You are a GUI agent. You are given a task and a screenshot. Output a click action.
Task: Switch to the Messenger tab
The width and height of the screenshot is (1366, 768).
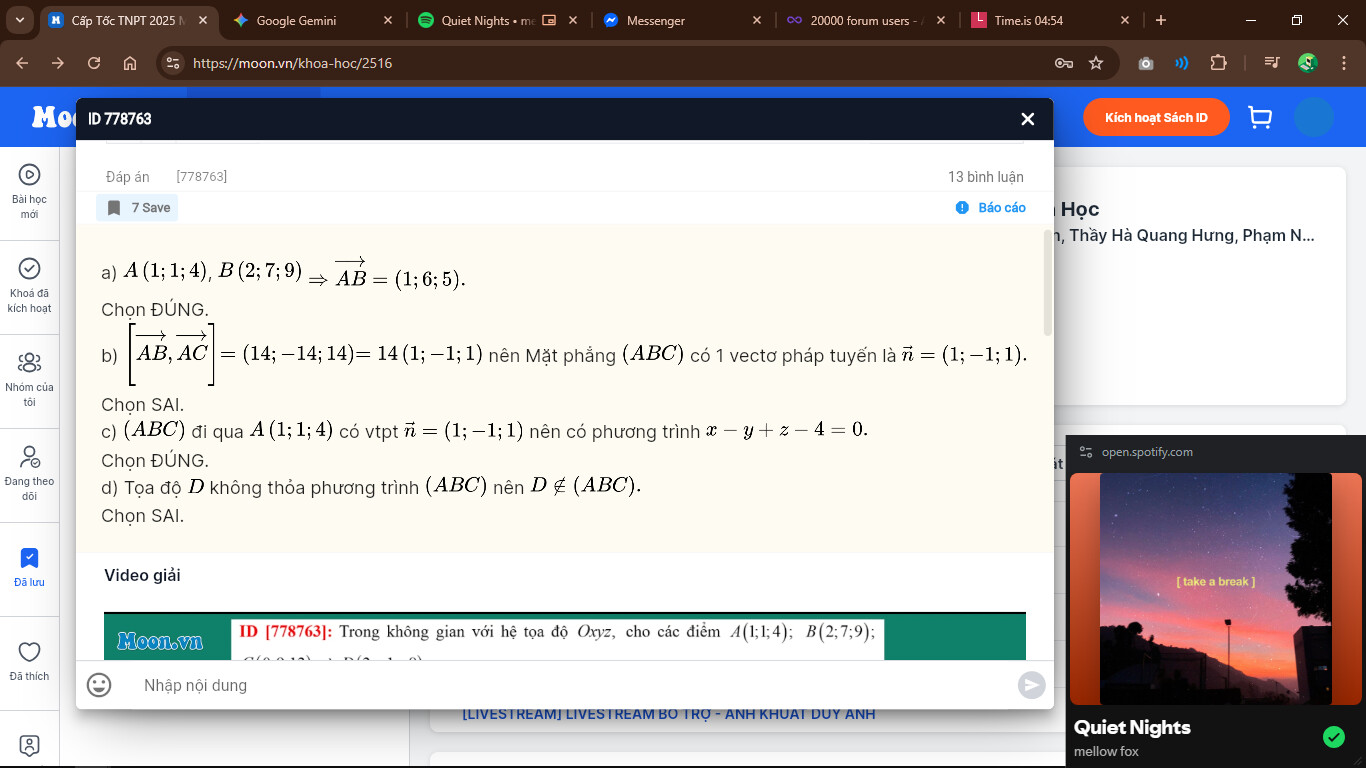[x=655, y=20]
